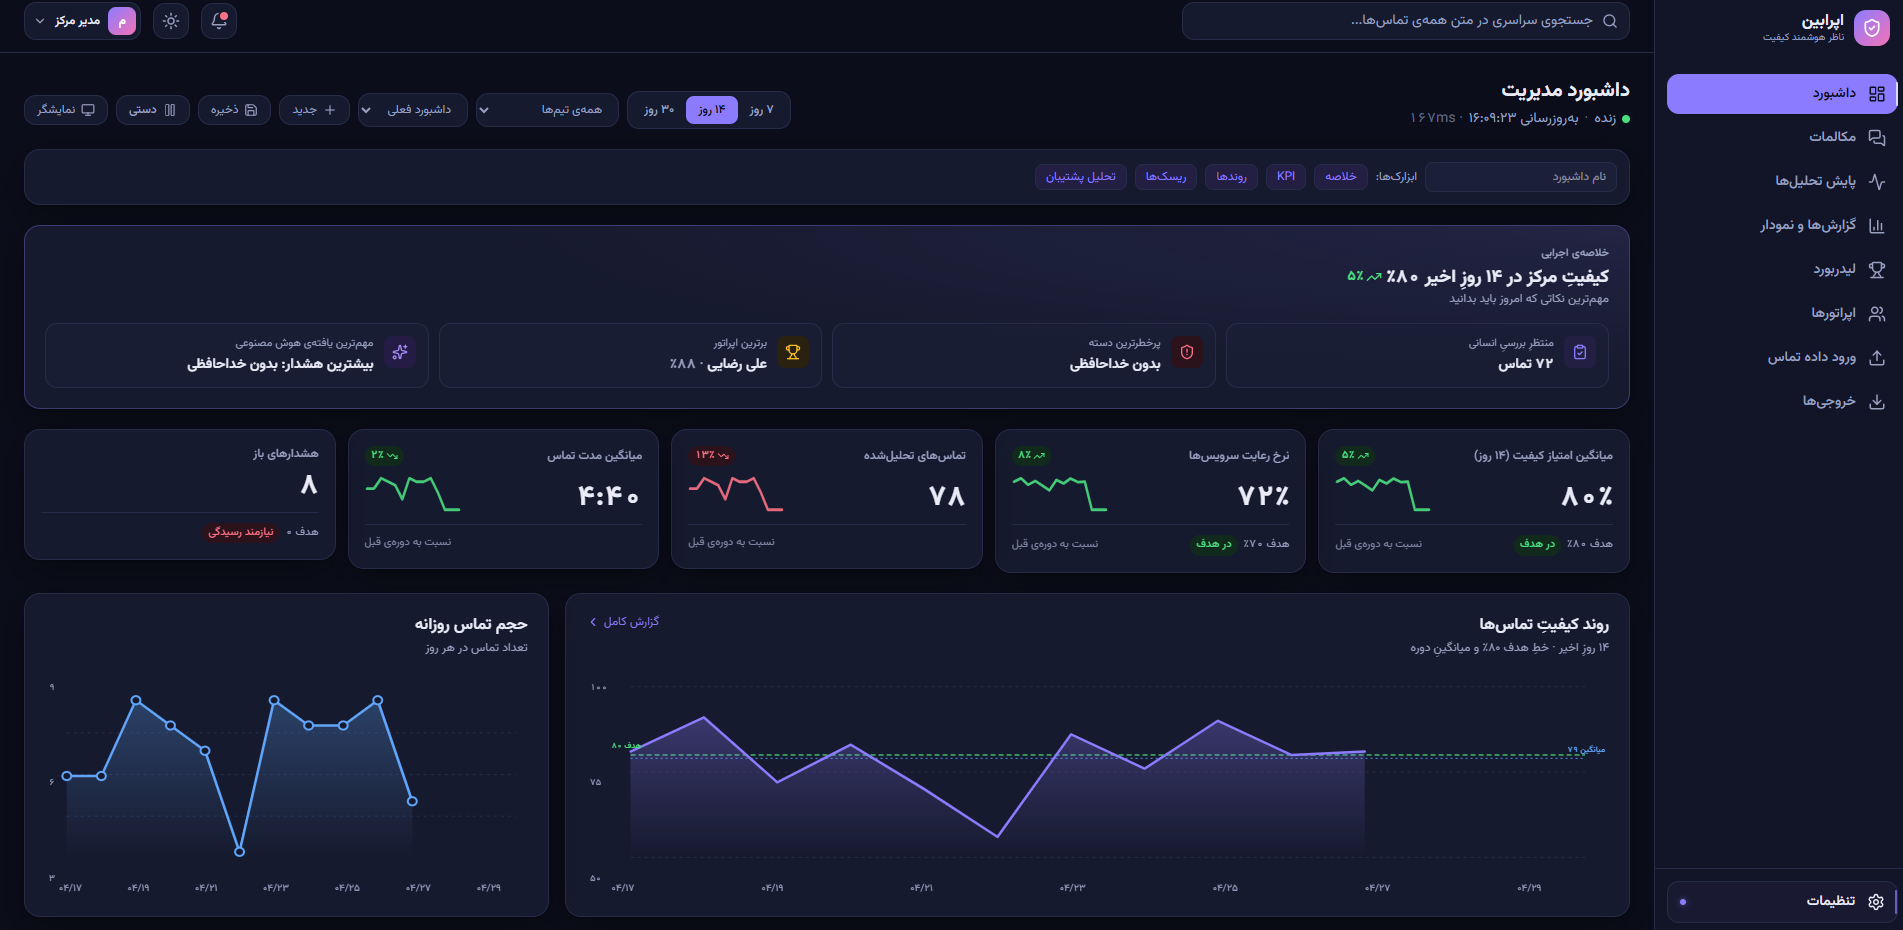1903x930 pixels.
Task: Click the magnifier icon in the search bar
Action: click(x=1610, y=21)
